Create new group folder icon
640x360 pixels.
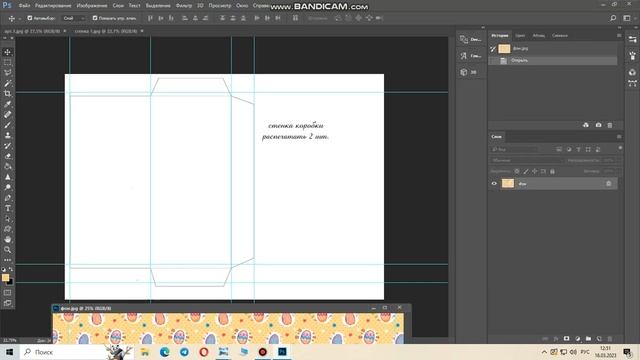(588, 338)
